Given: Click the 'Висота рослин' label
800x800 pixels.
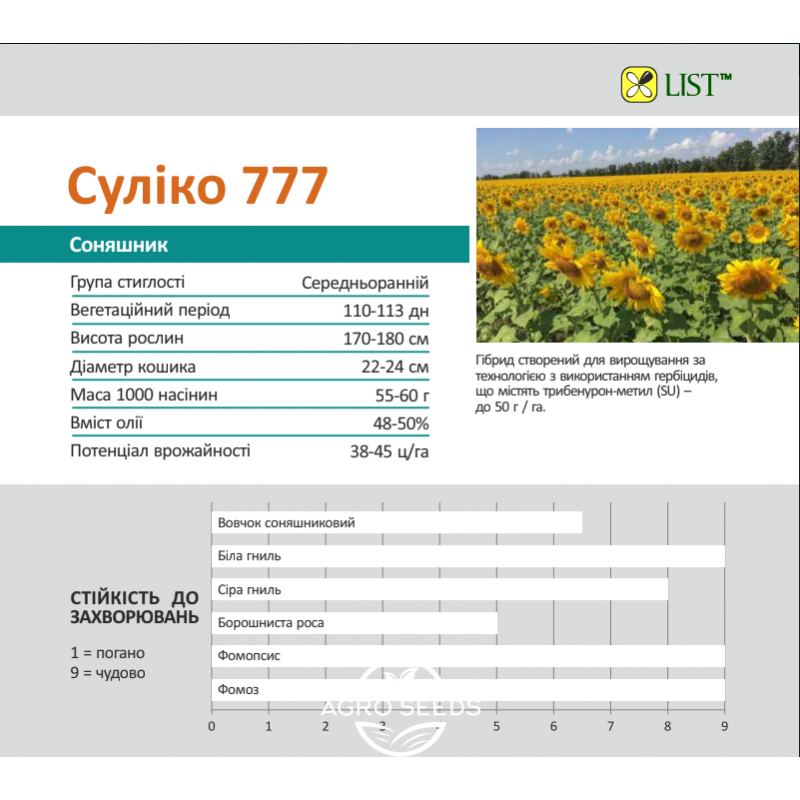Looking at the screenshot, I should click(x=127, y=338).
